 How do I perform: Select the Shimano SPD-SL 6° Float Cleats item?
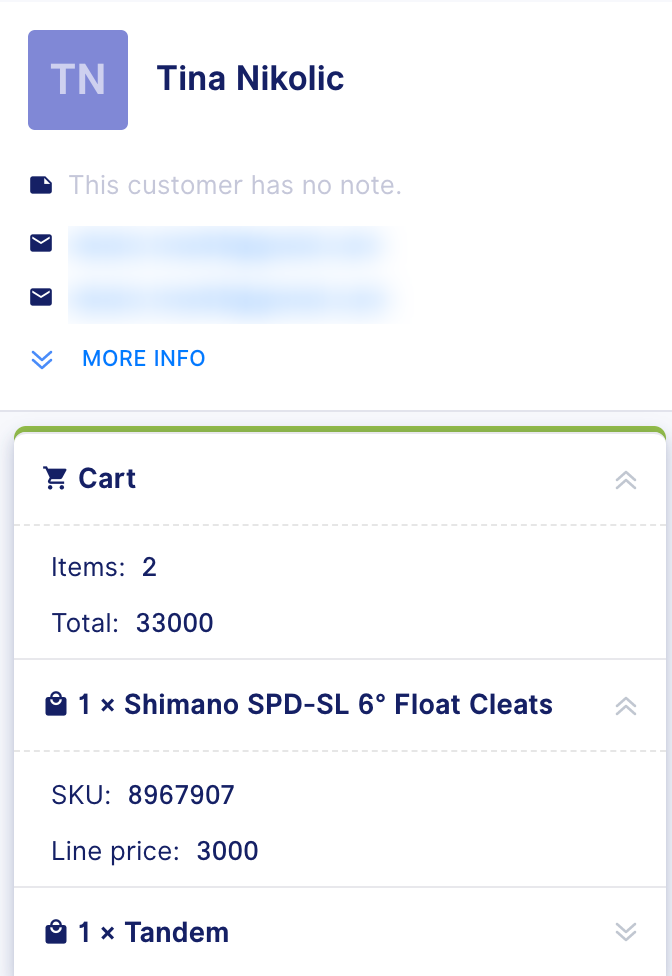(315, 705)
